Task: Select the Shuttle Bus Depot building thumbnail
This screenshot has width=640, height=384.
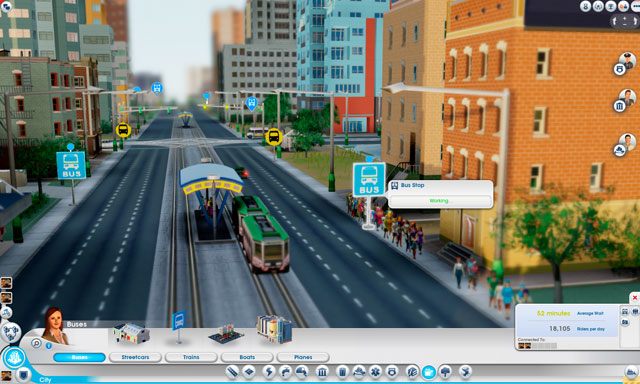Action: [x=131, y=333]
